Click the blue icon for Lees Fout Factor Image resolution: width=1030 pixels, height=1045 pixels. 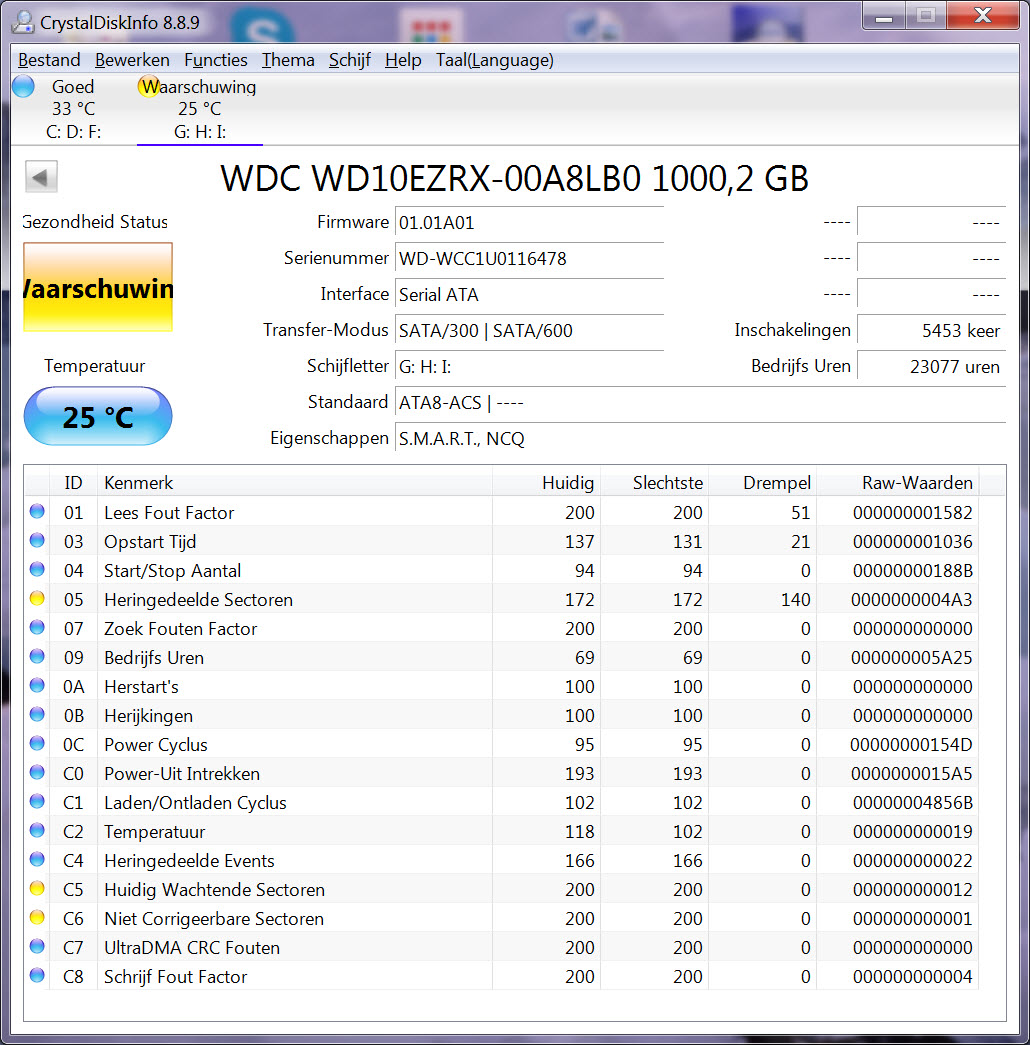click(x=37, y=512)
